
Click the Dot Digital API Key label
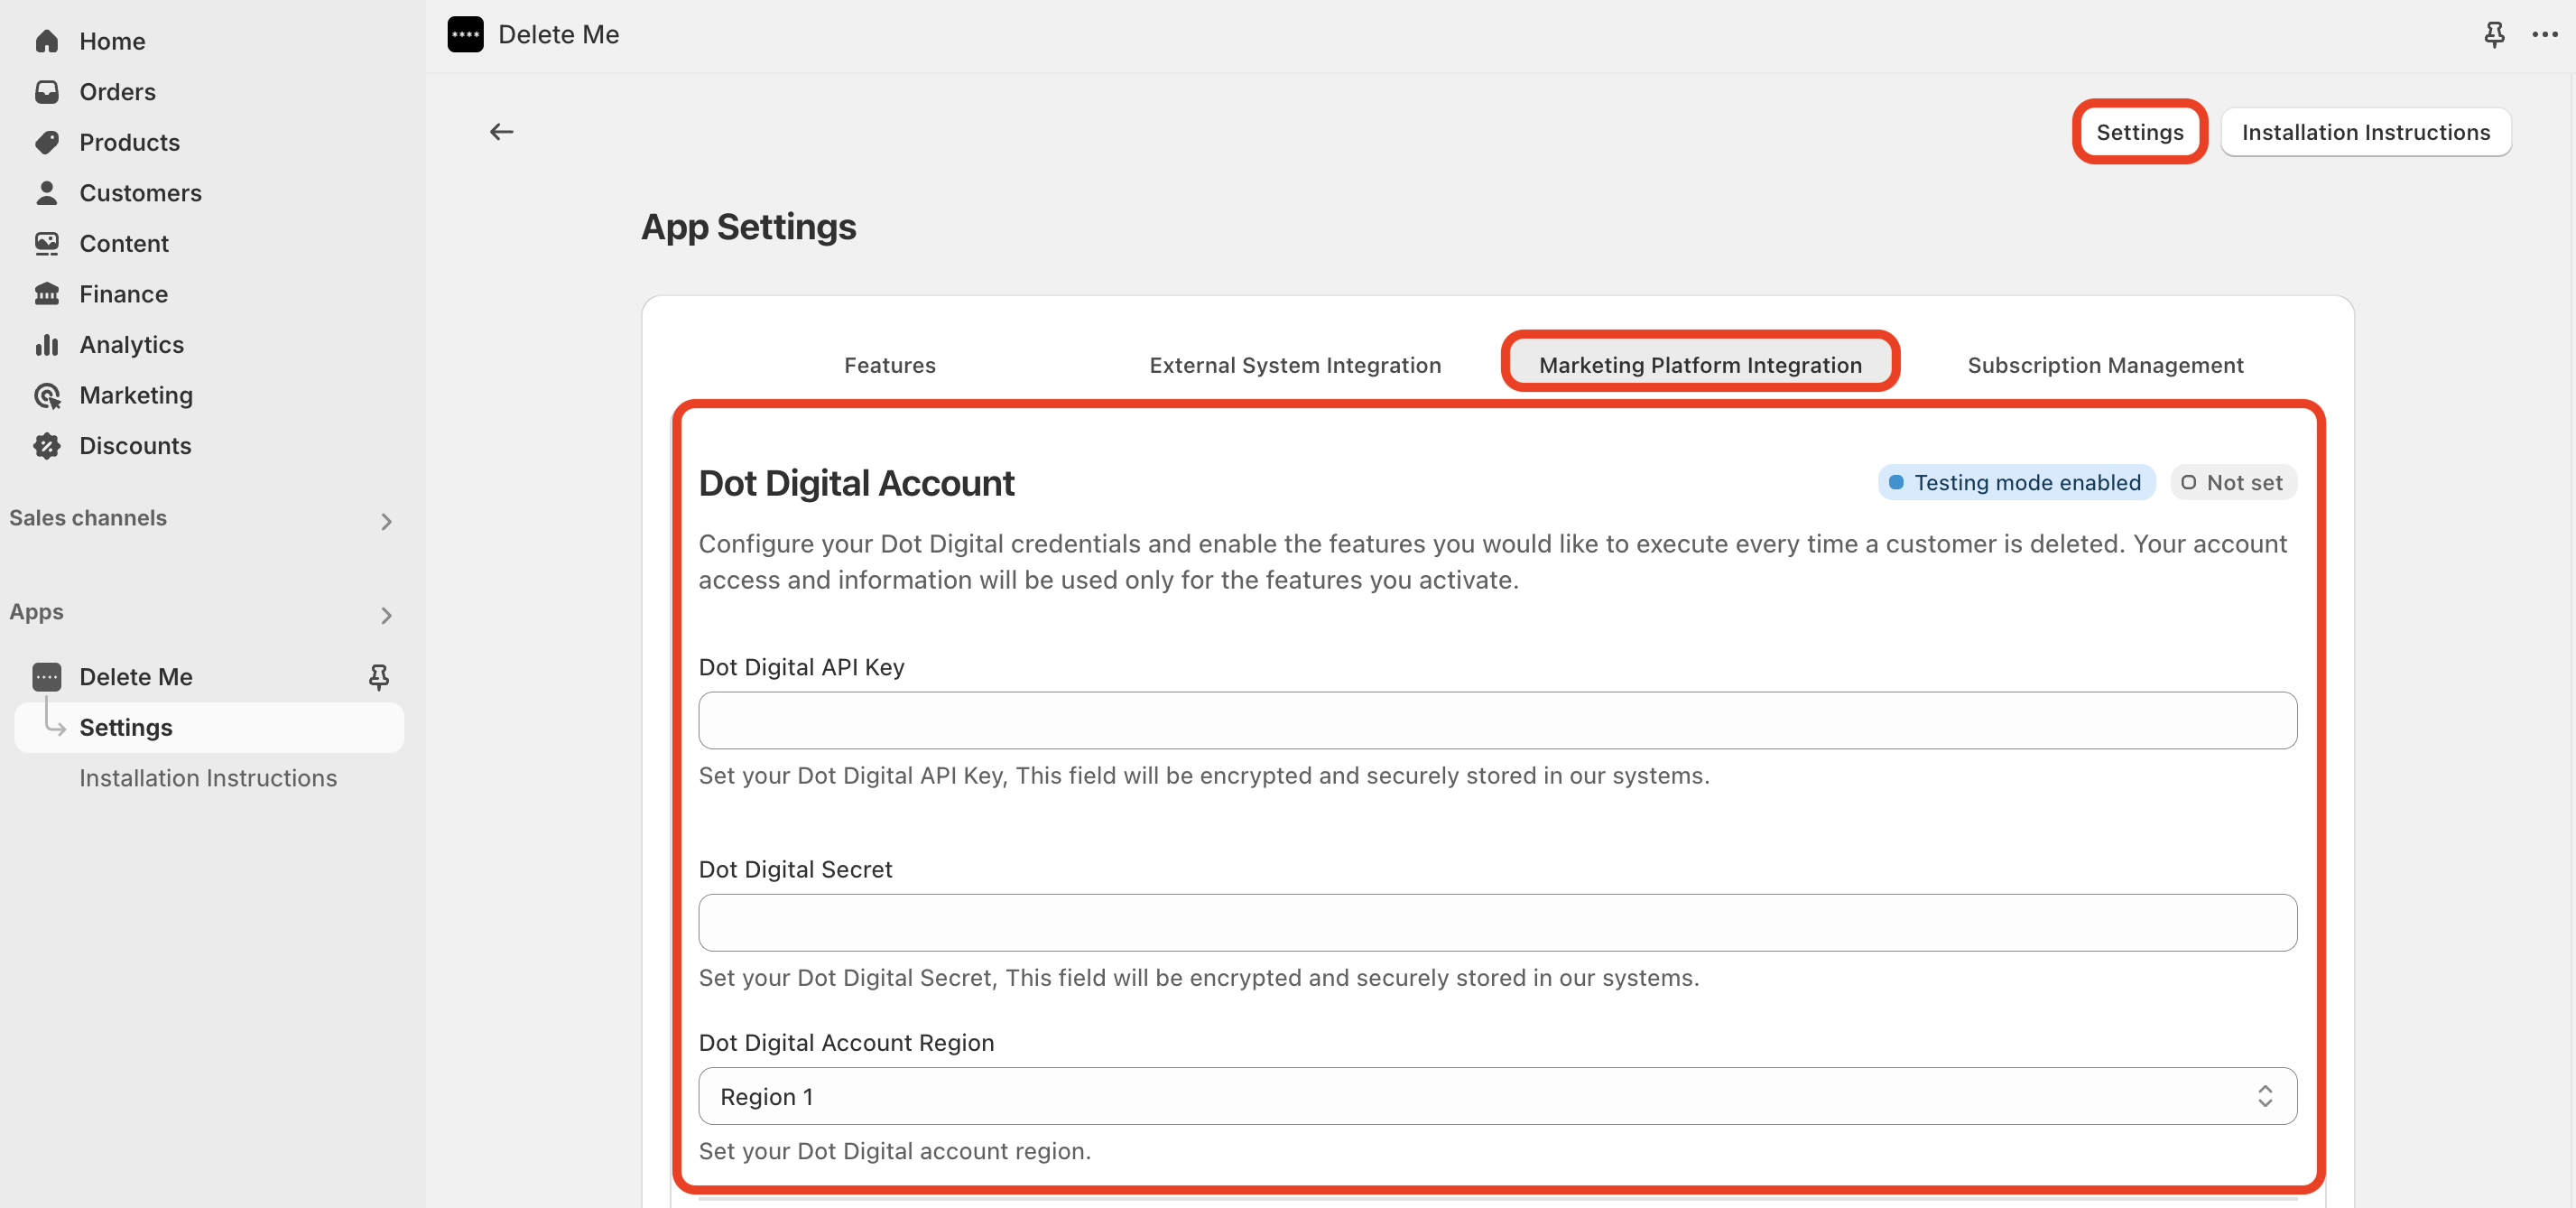pos(801,667)
